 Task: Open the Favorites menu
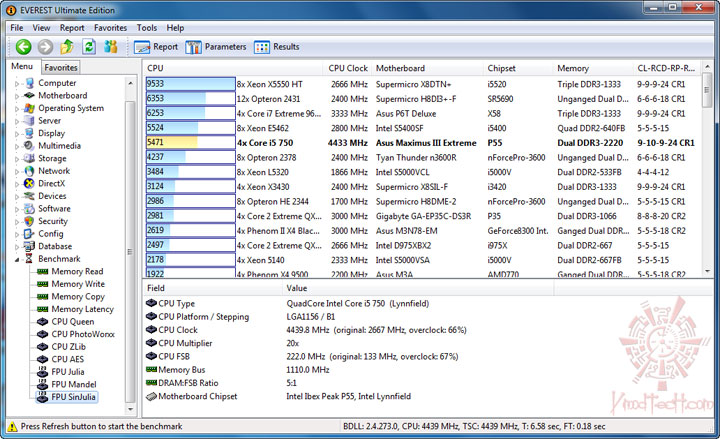pyautogui.click(x=111, y=28)
